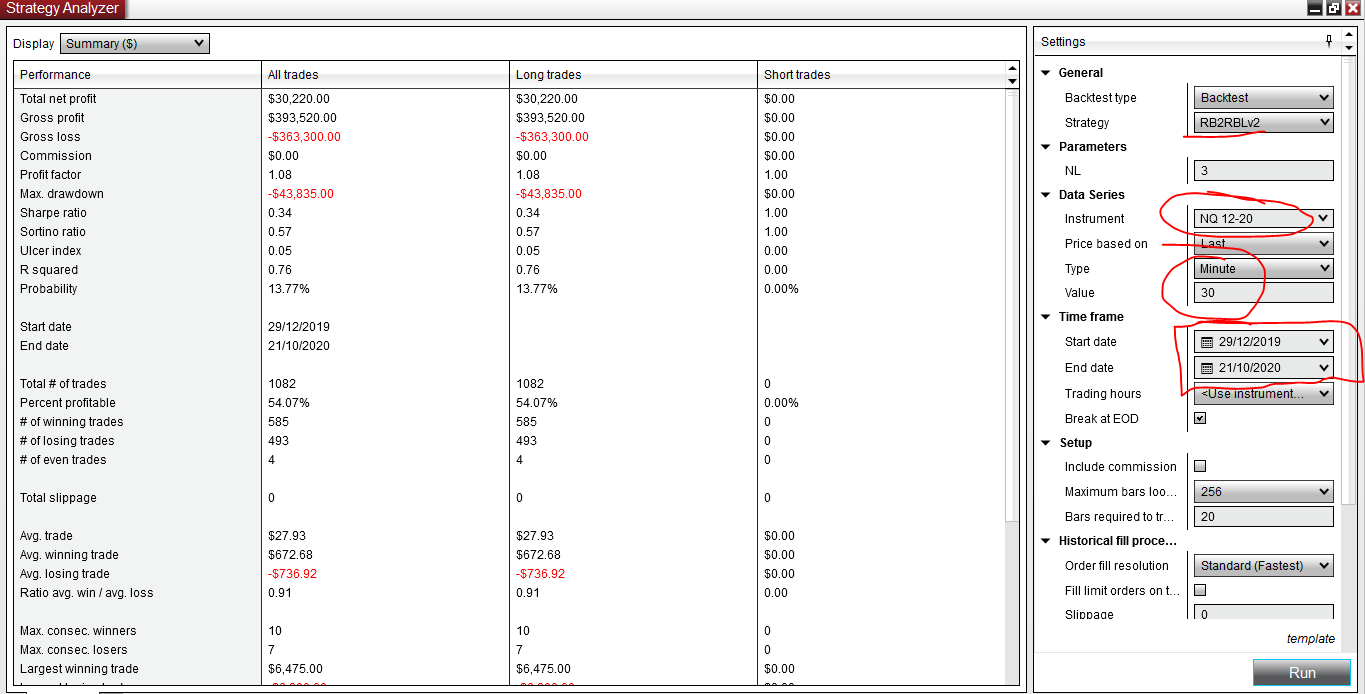The image size is (1365, 694).
Task: Click the Gross loss All trades value
Action: tap(304, 137)
